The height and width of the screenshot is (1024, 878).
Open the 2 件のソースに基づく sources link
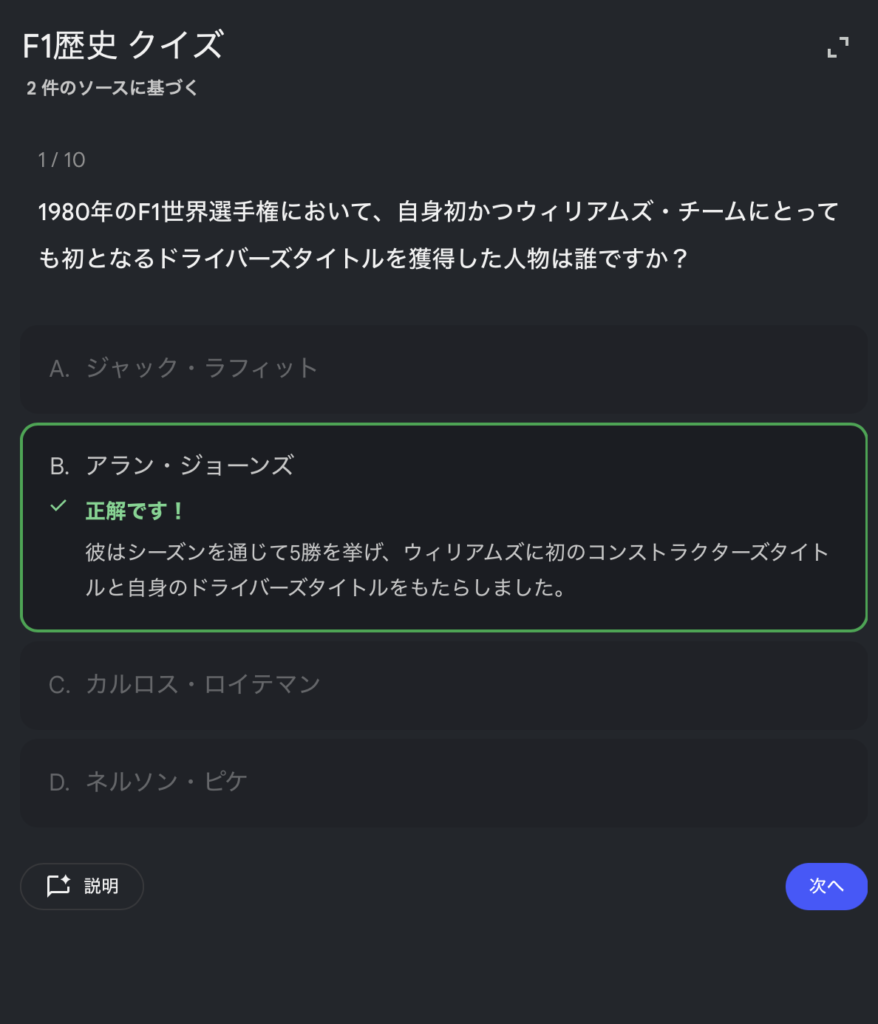click(x=112, y=88)
